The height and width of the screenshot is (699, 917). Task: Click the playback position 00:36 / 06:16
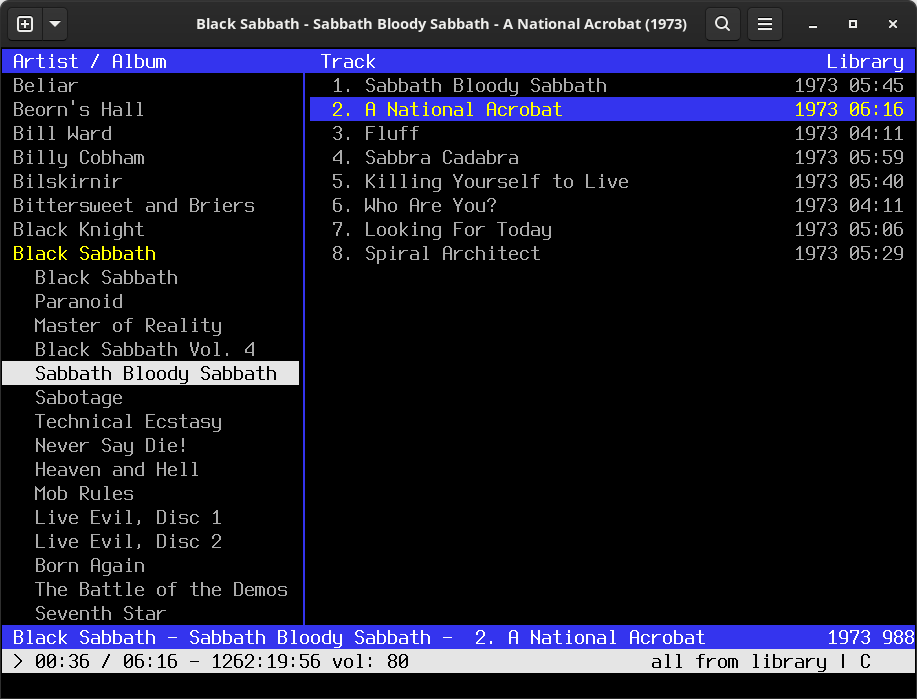106,662
